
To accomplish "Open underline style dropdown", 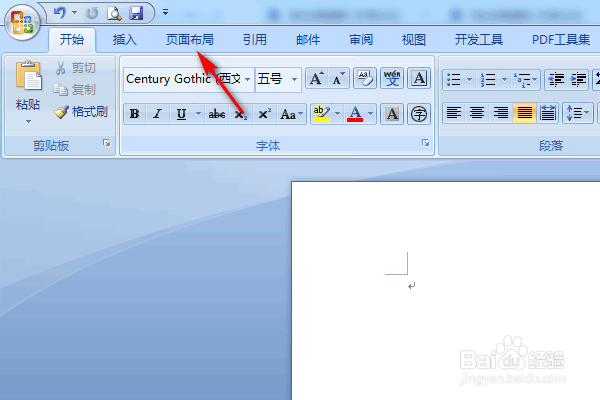I will coord(198,114).
